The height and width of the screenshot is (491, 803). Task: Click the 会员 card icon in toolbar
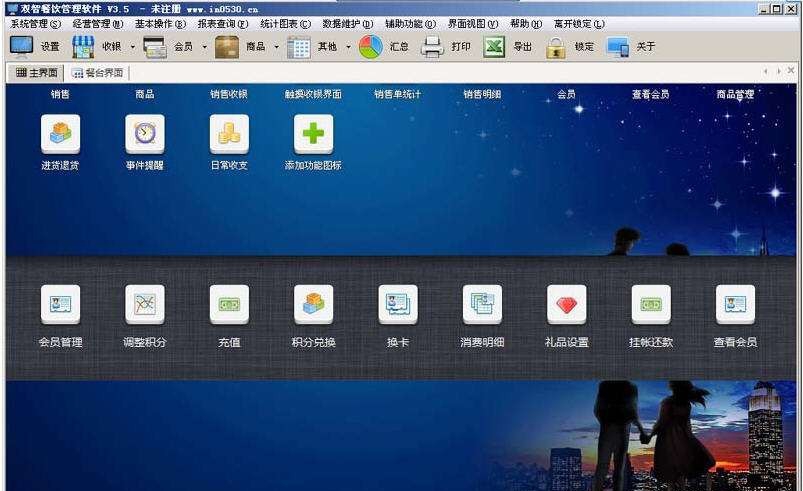click(155, 47)
